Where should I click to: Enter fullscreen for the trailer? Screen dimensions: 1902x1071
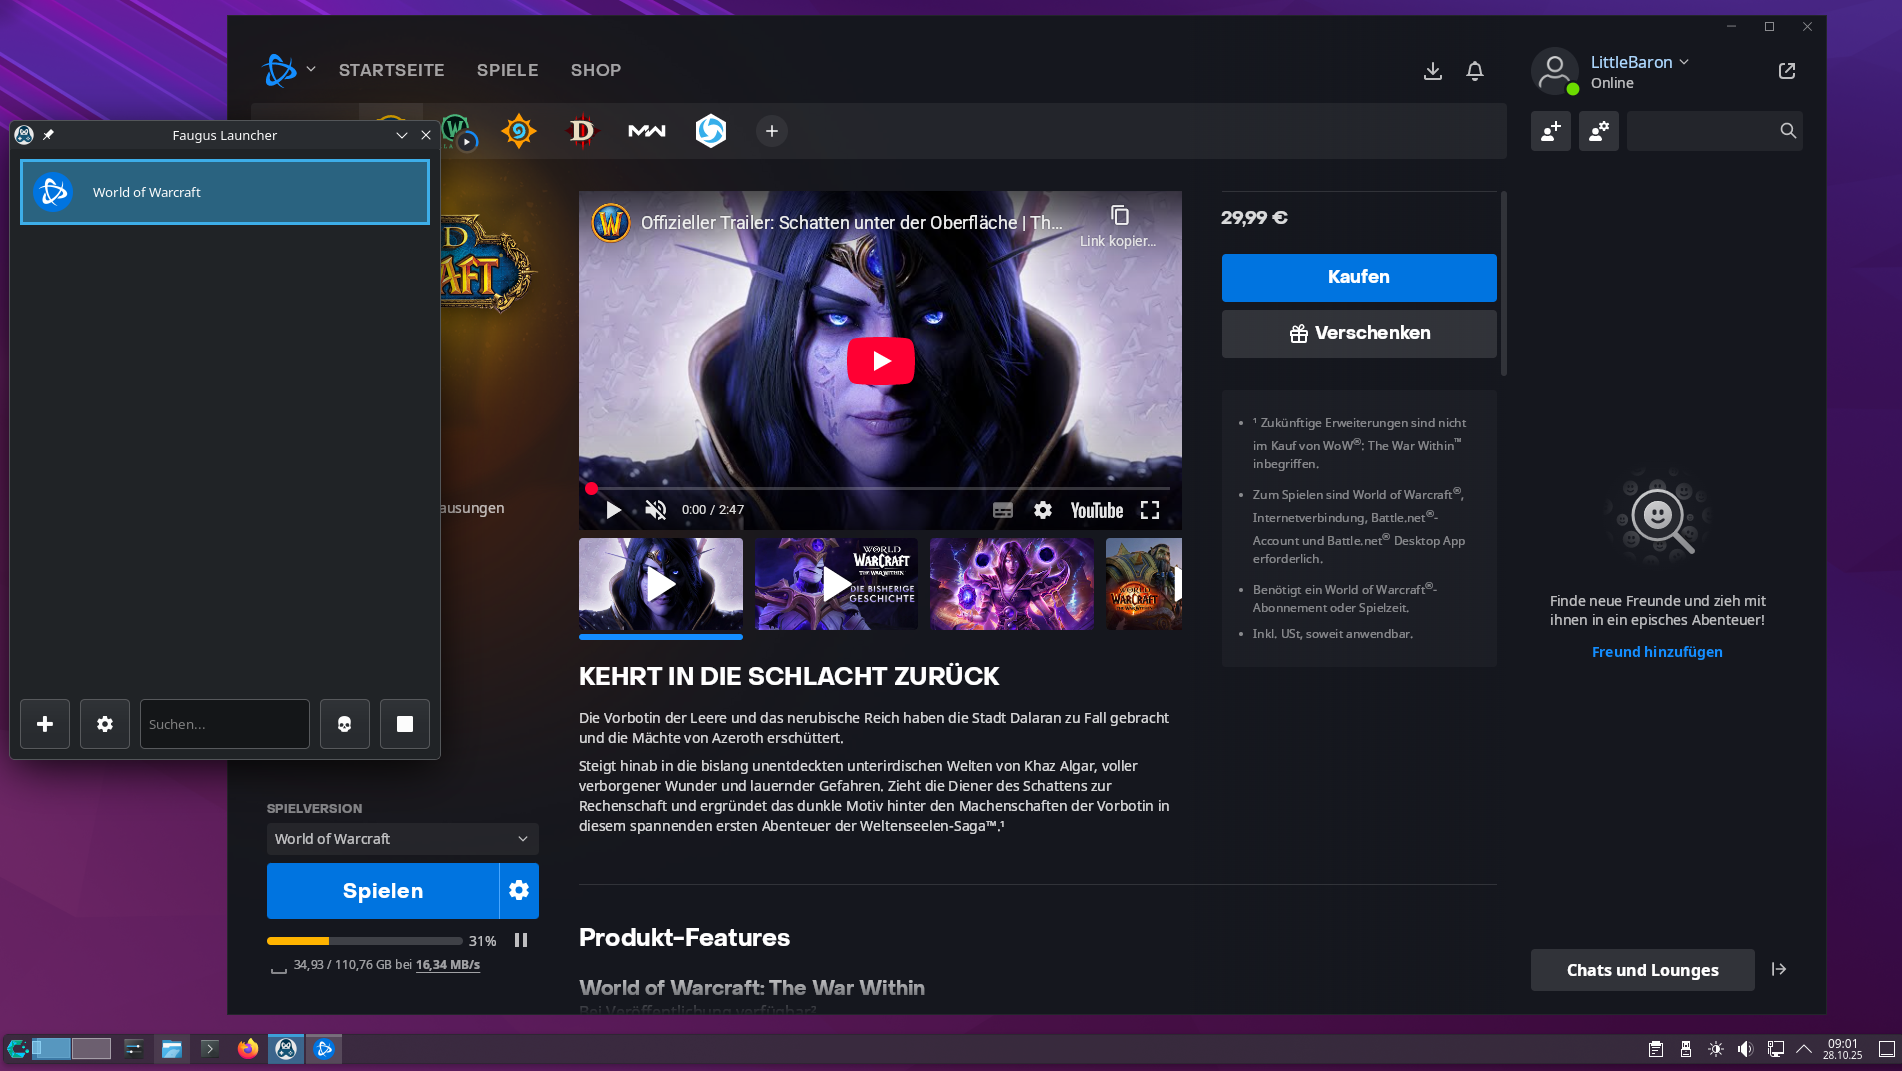[1149, 510]
